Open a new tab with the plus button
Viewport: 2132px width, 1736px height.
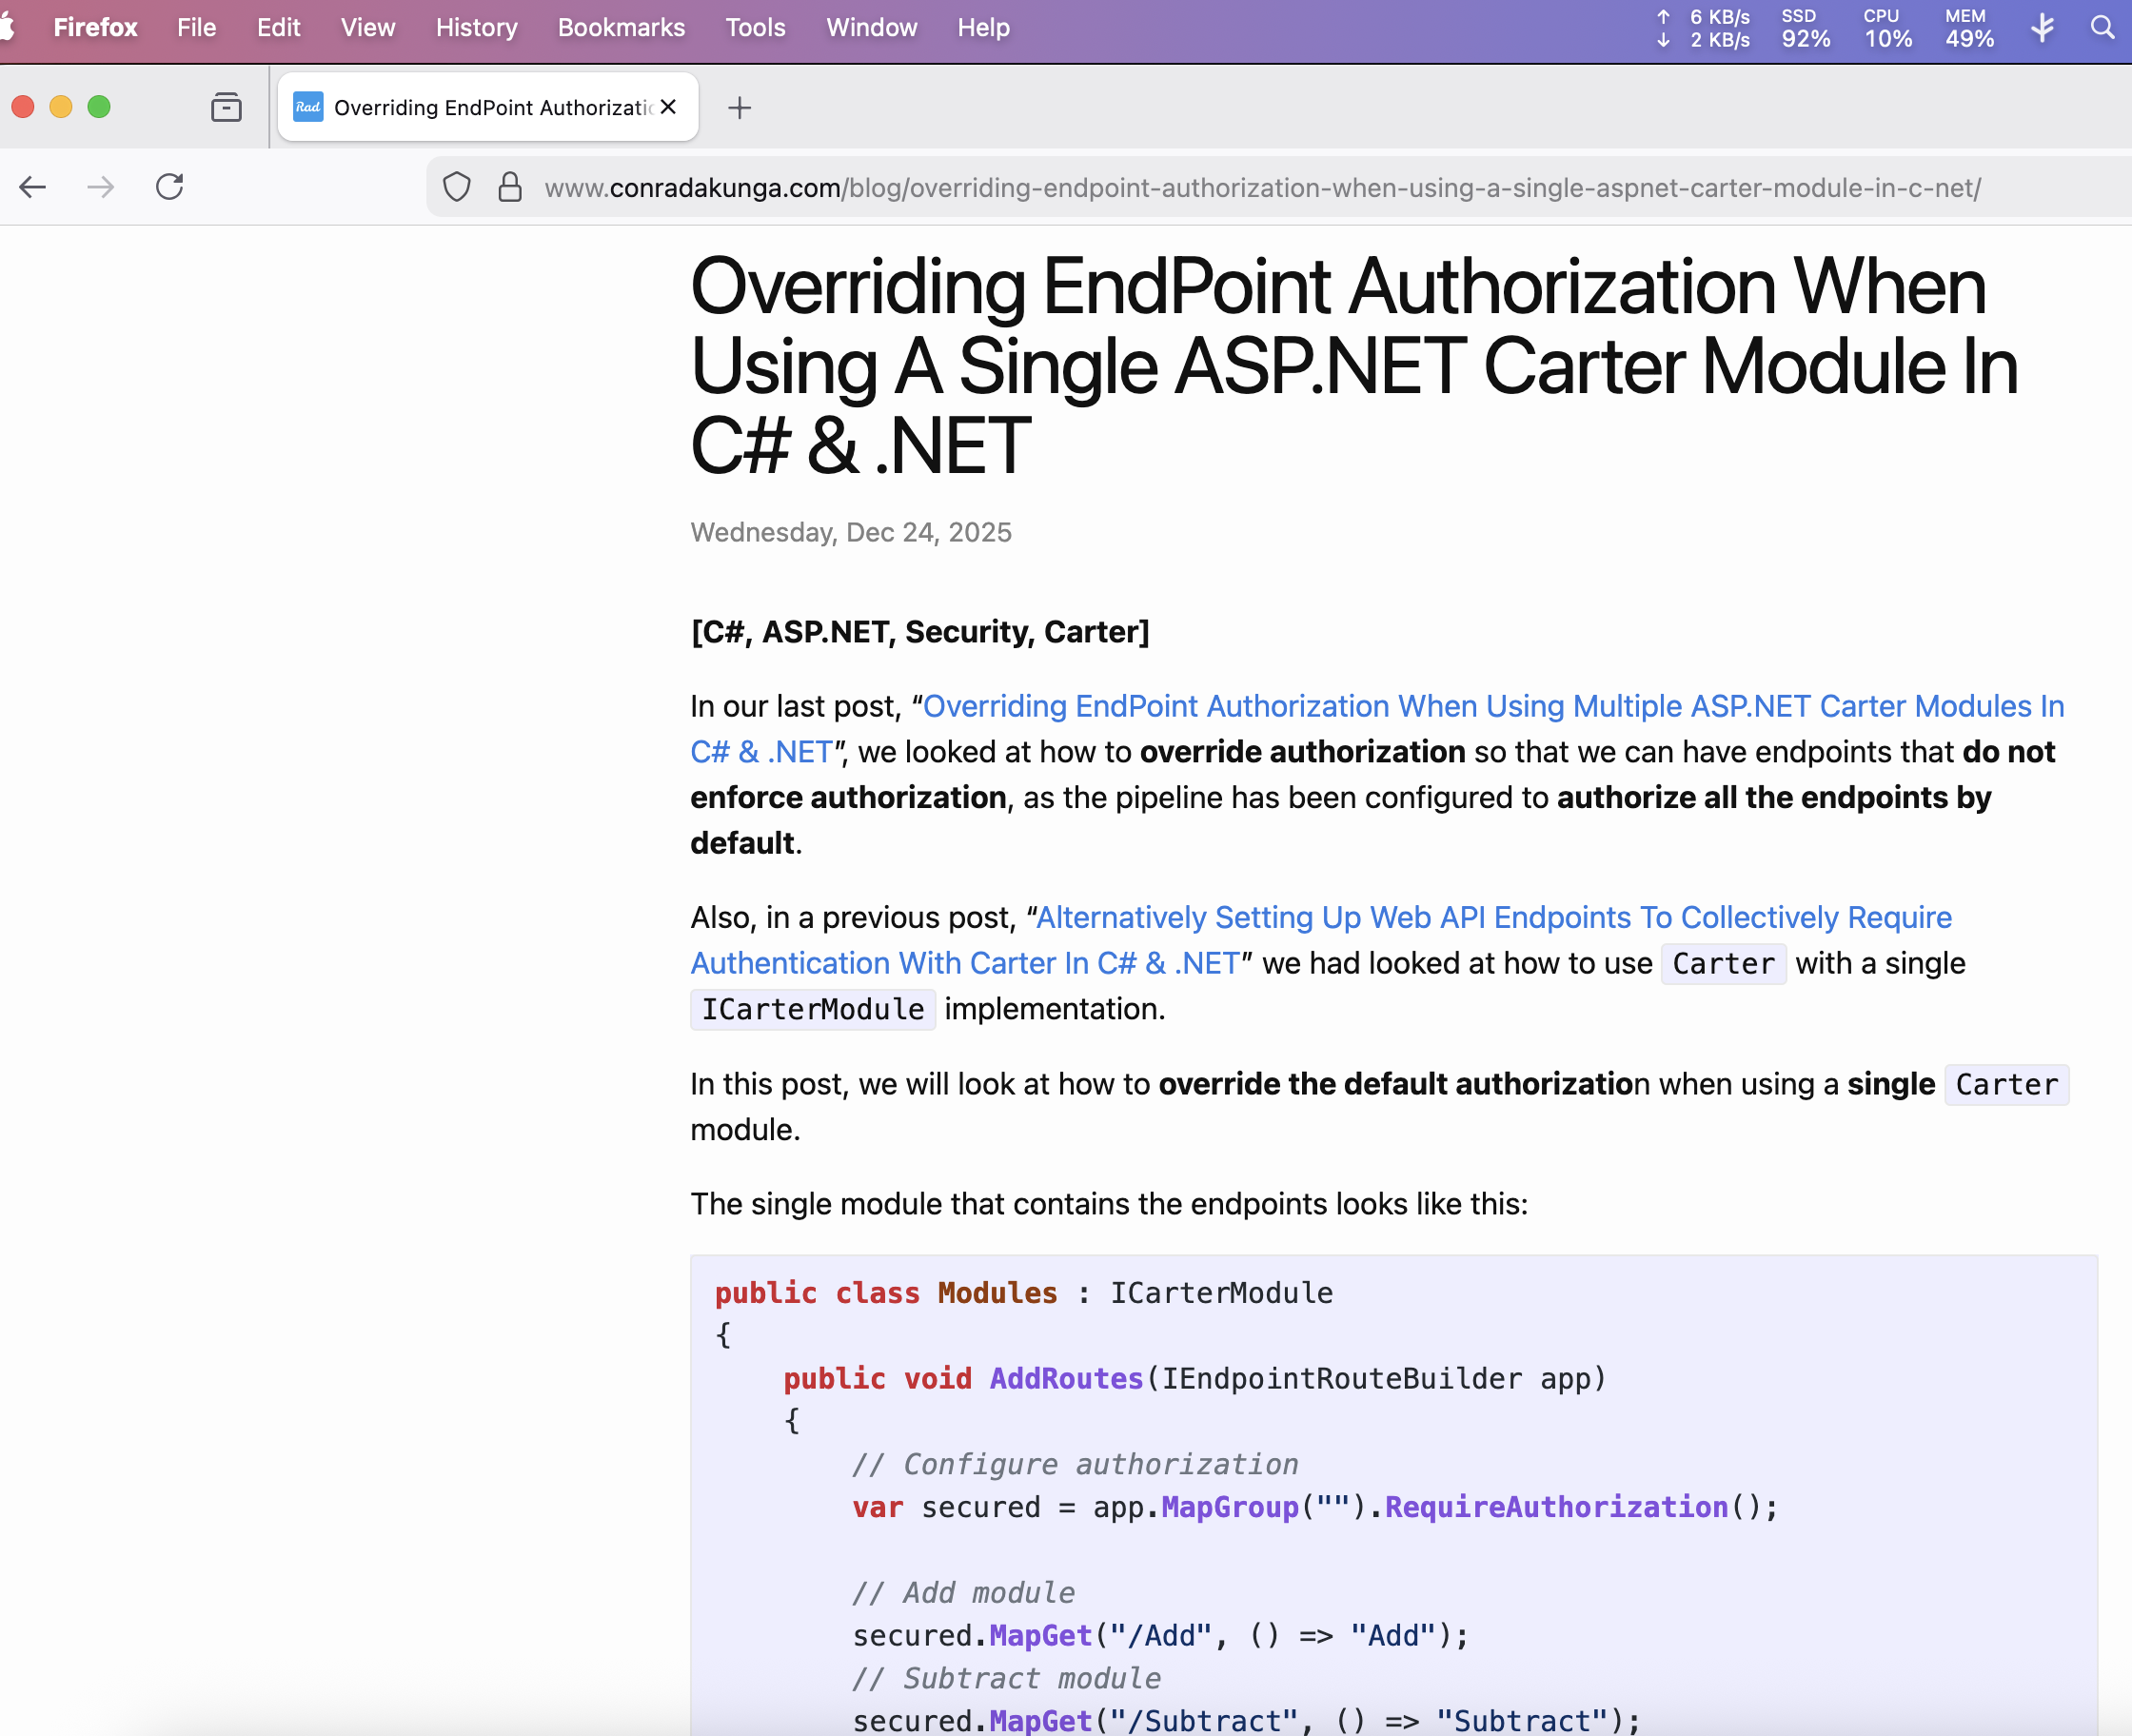pyautogui.click(x=739, y=107)
